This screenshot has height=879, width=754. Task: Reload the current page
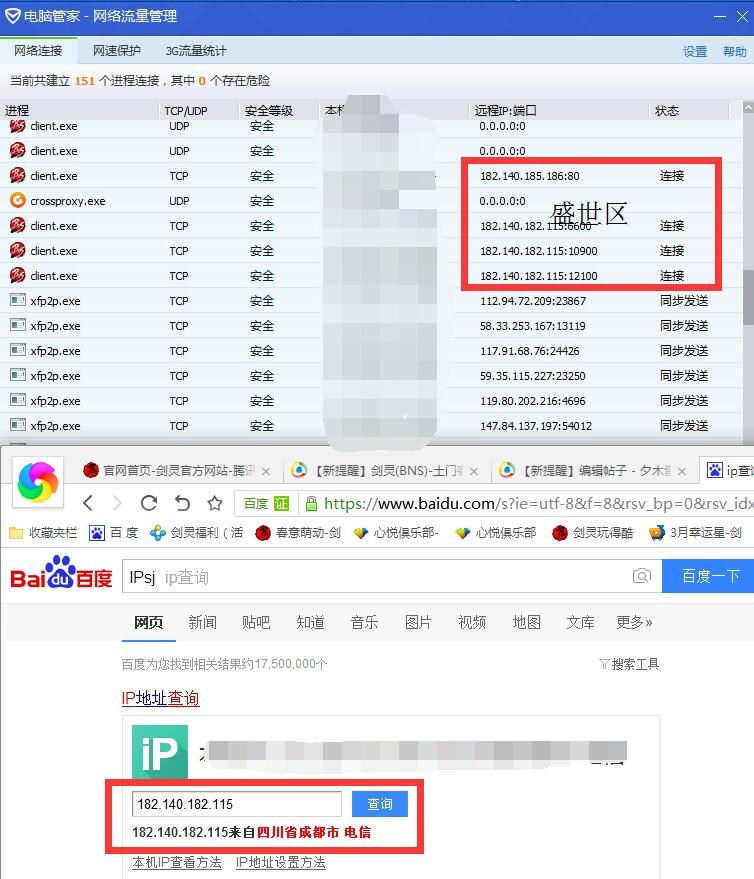pos(149,503)
